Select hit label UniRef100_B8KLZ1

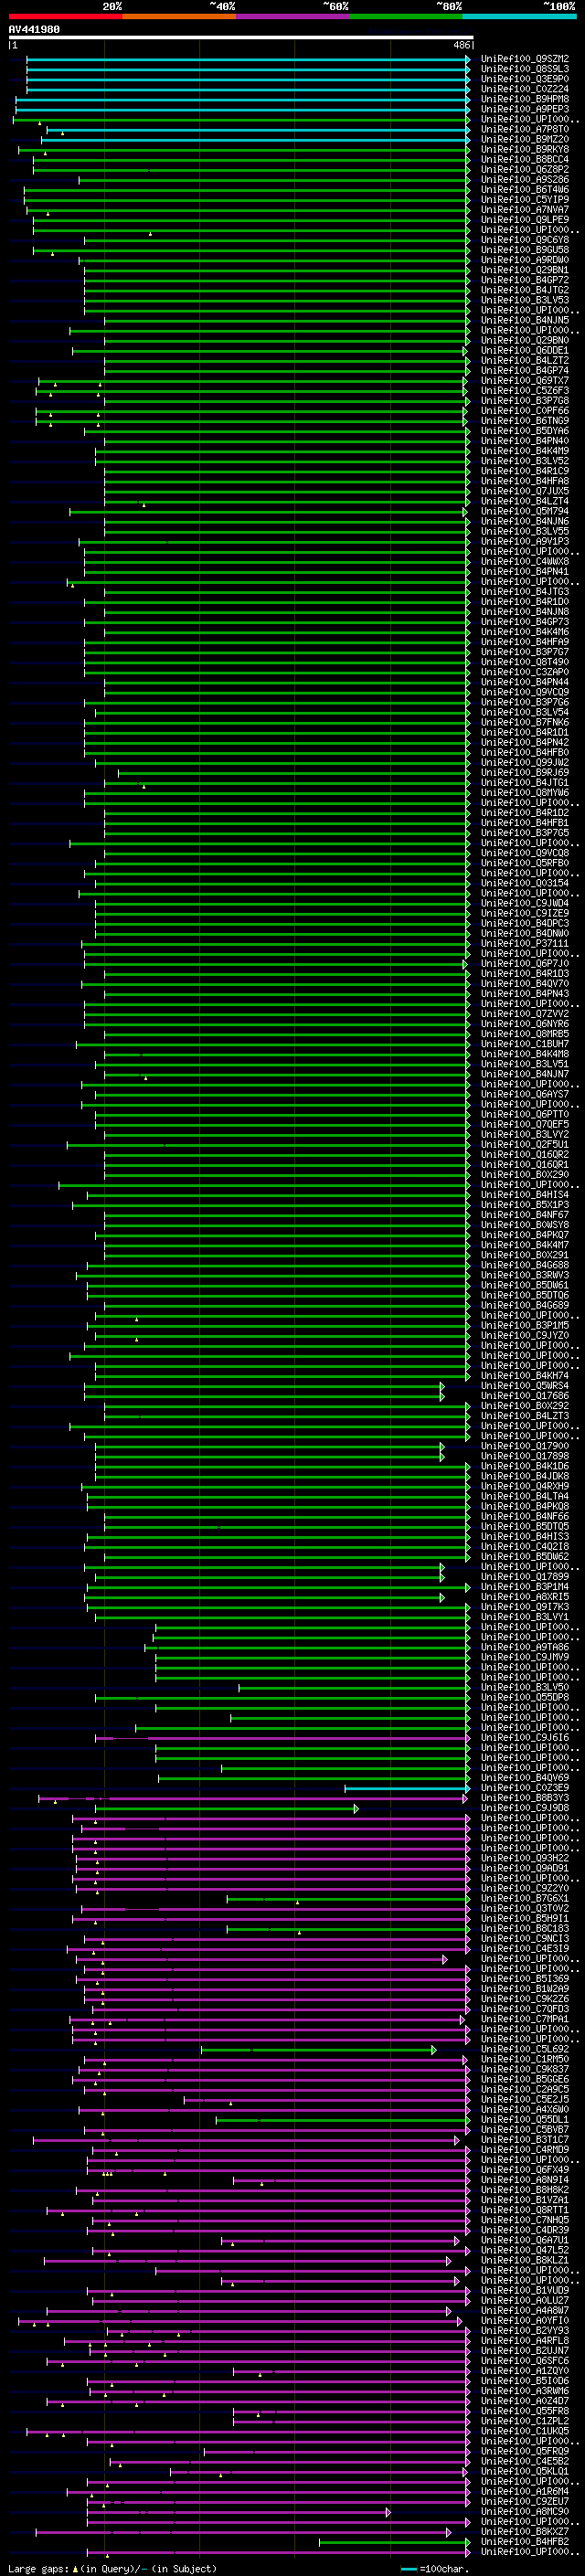[x=524, y=2259]
